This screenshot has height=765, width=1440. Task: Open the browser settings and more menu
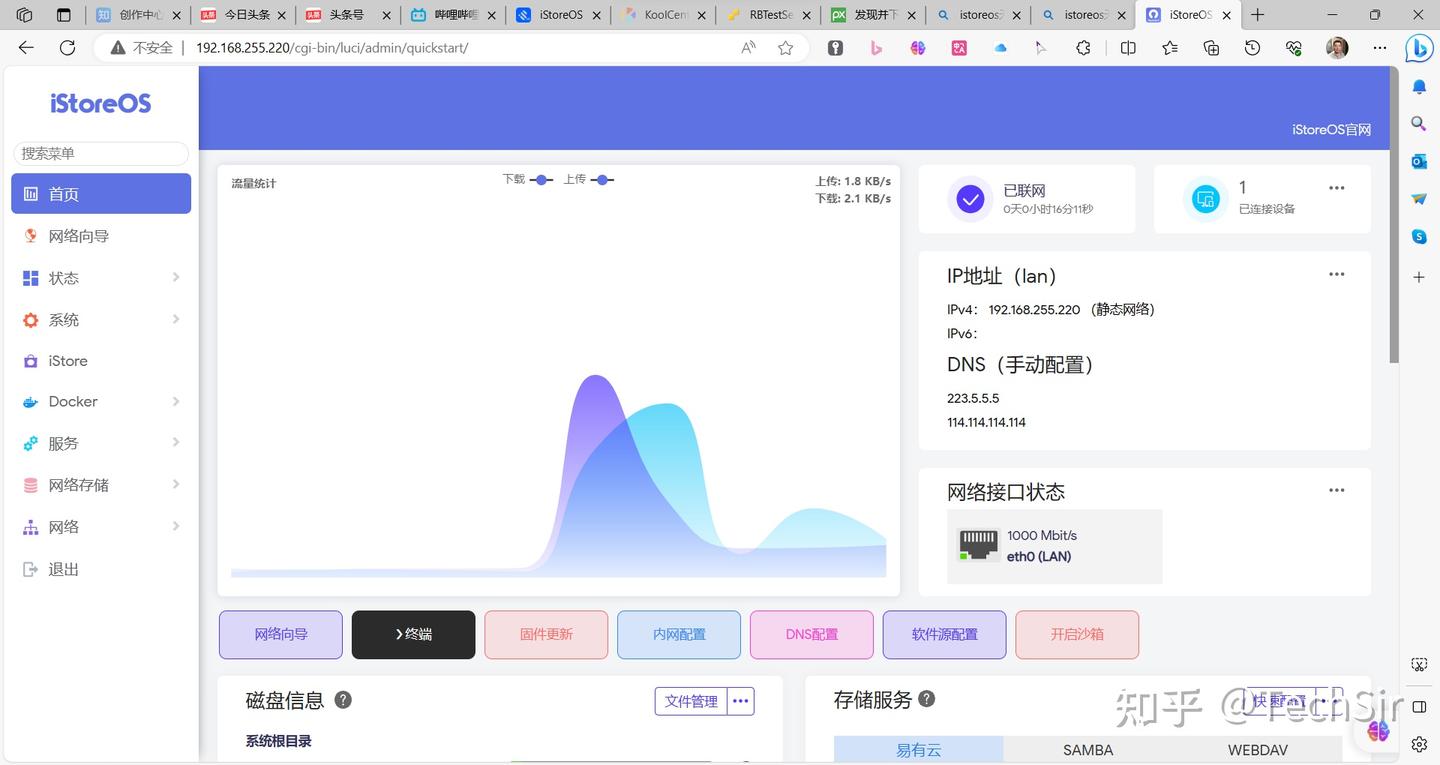(x=1380, y=48)
